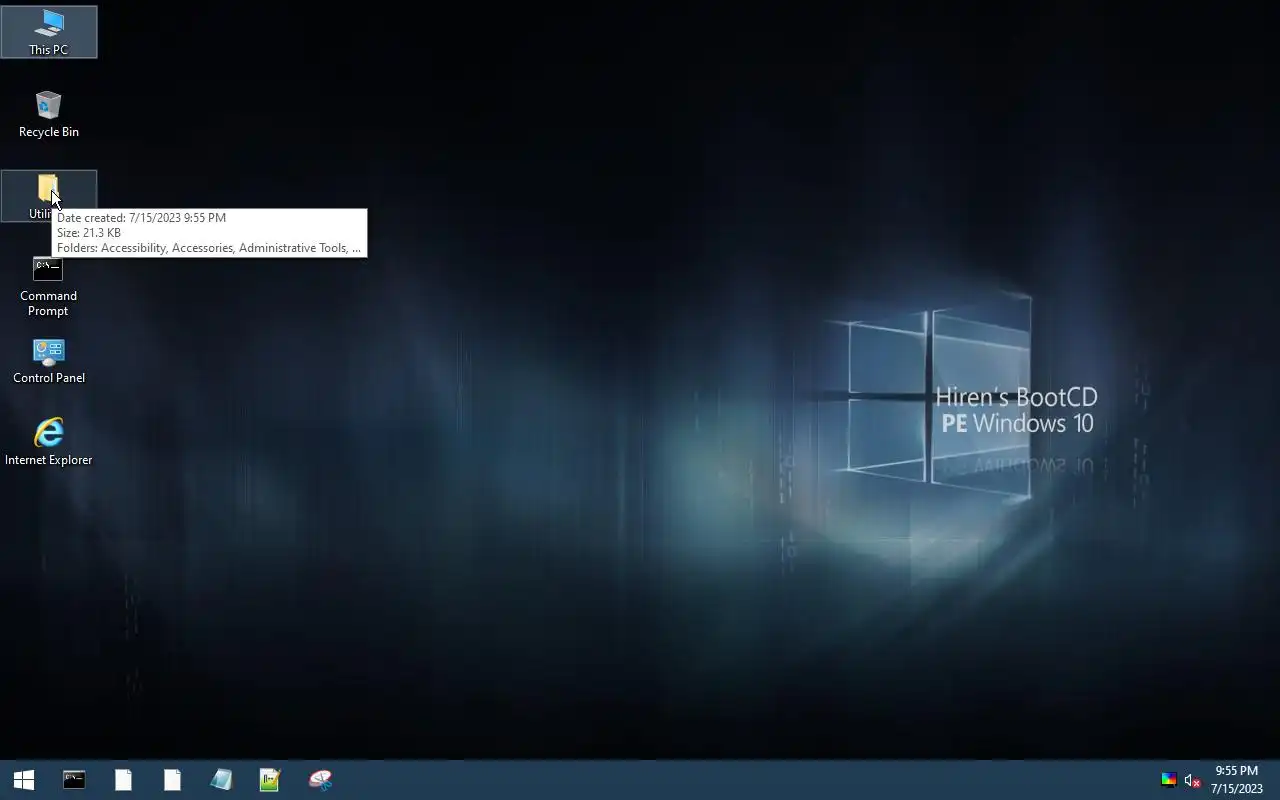
Task: Open the green notepad with pencil icon
Action: tap(270, 780)
